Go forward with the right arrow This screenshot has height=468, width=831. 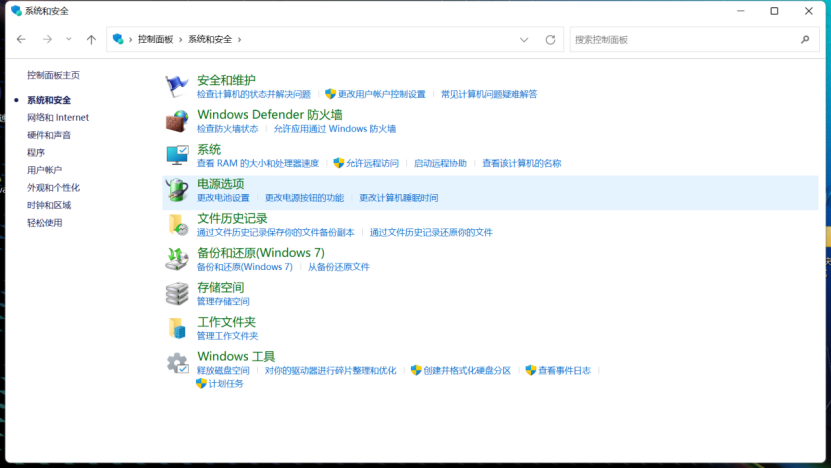pyautogui.click(x=47, y=39)
